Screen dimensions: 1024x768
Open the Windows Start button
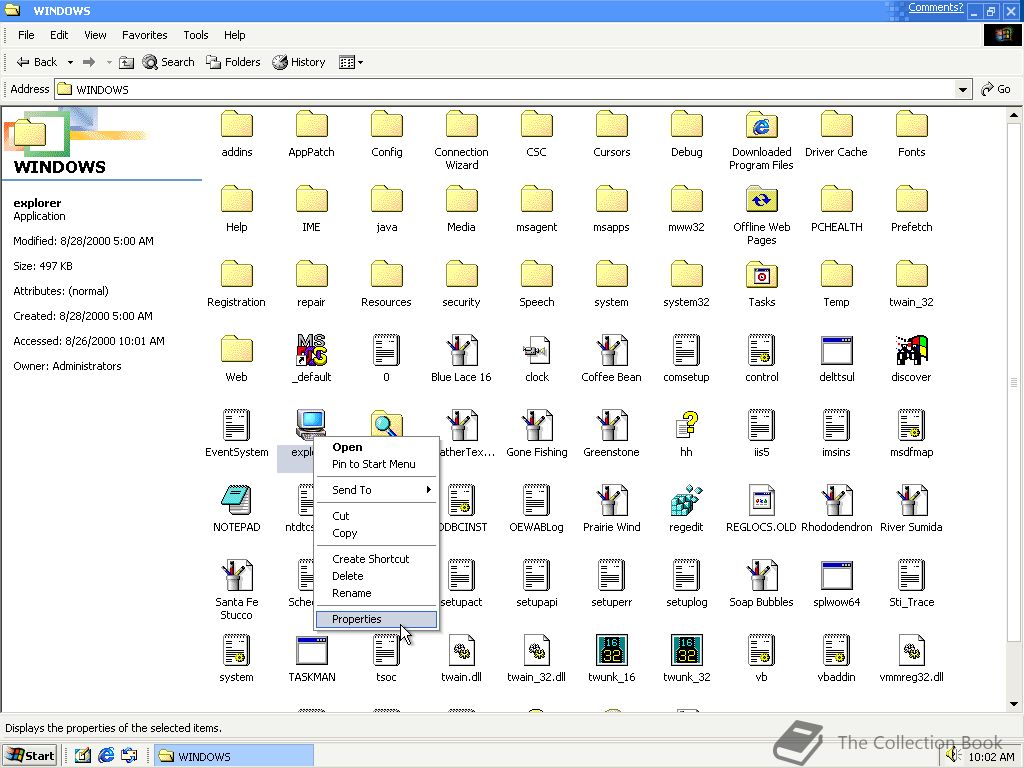[x=30, y=756]
